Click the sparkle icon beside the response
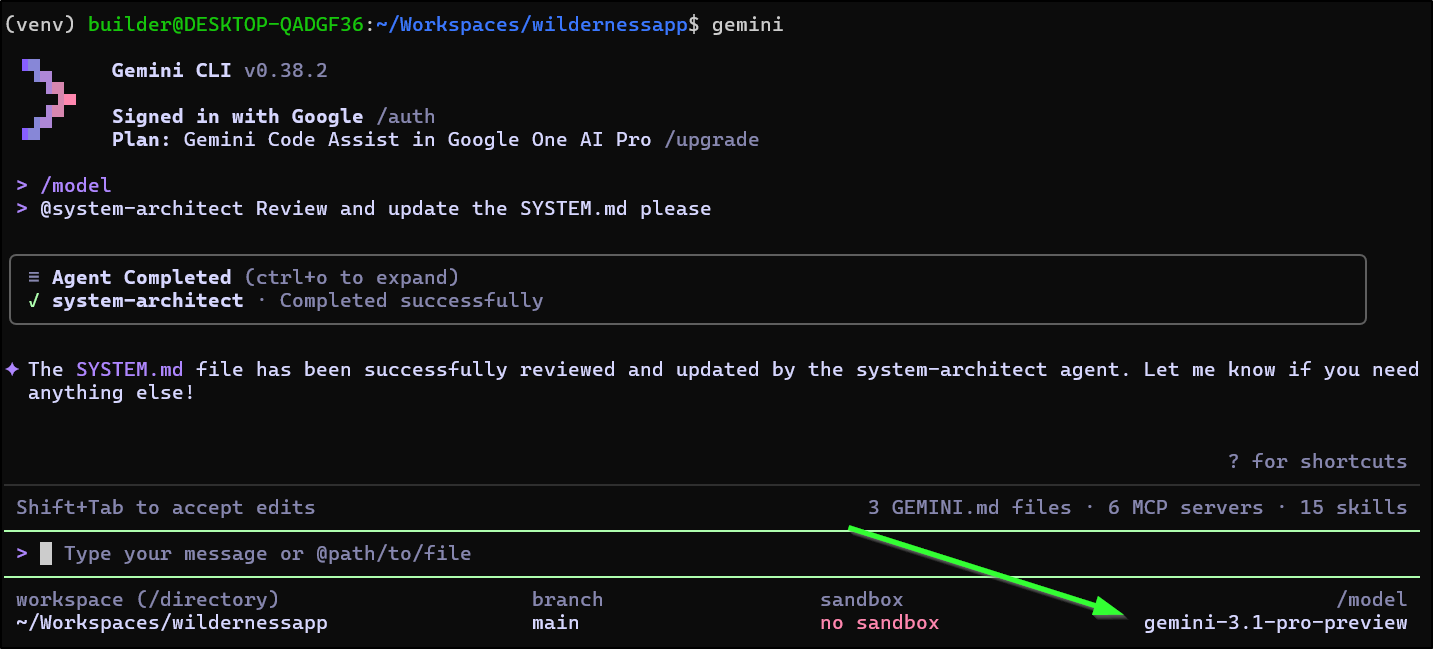Viewport: 1433px width, 649px height. 12,370
